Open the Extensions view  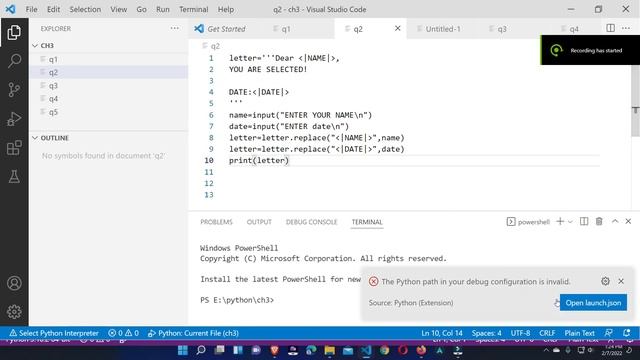(14, 148)
